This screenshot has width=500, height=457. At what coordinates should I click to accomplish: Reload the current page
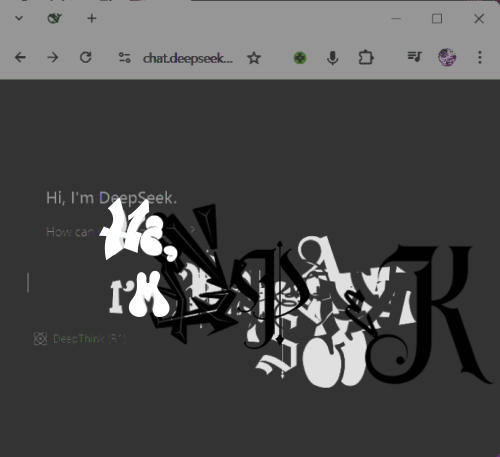[86, 58]
